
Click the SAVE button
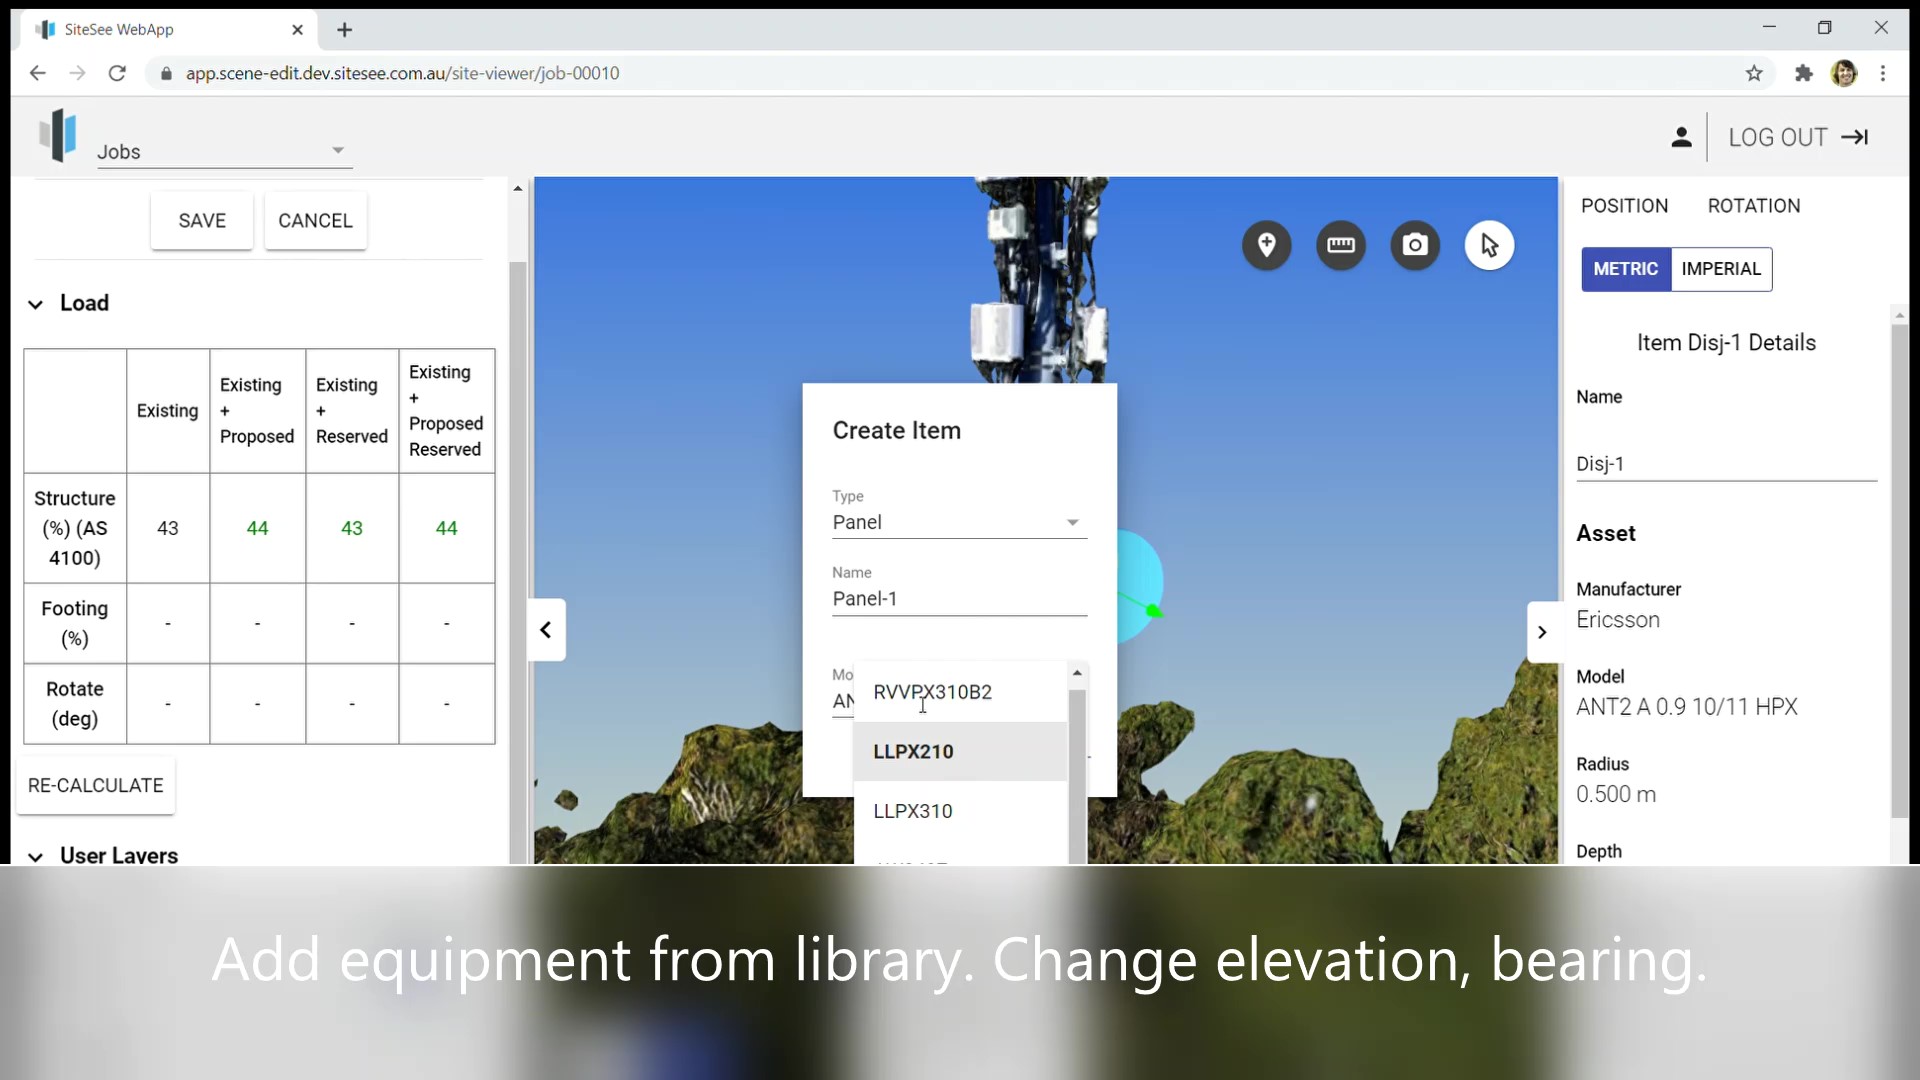(x=202, y=221)
